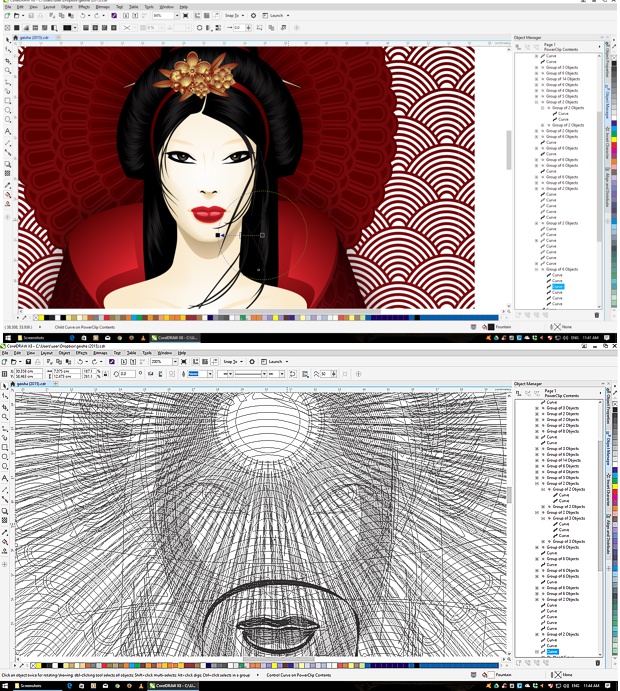Expand Group of 8 Objects in lower Object Manager
This screenshot has width=620, height=691.
pyautogui.click(x=537, y=431)
